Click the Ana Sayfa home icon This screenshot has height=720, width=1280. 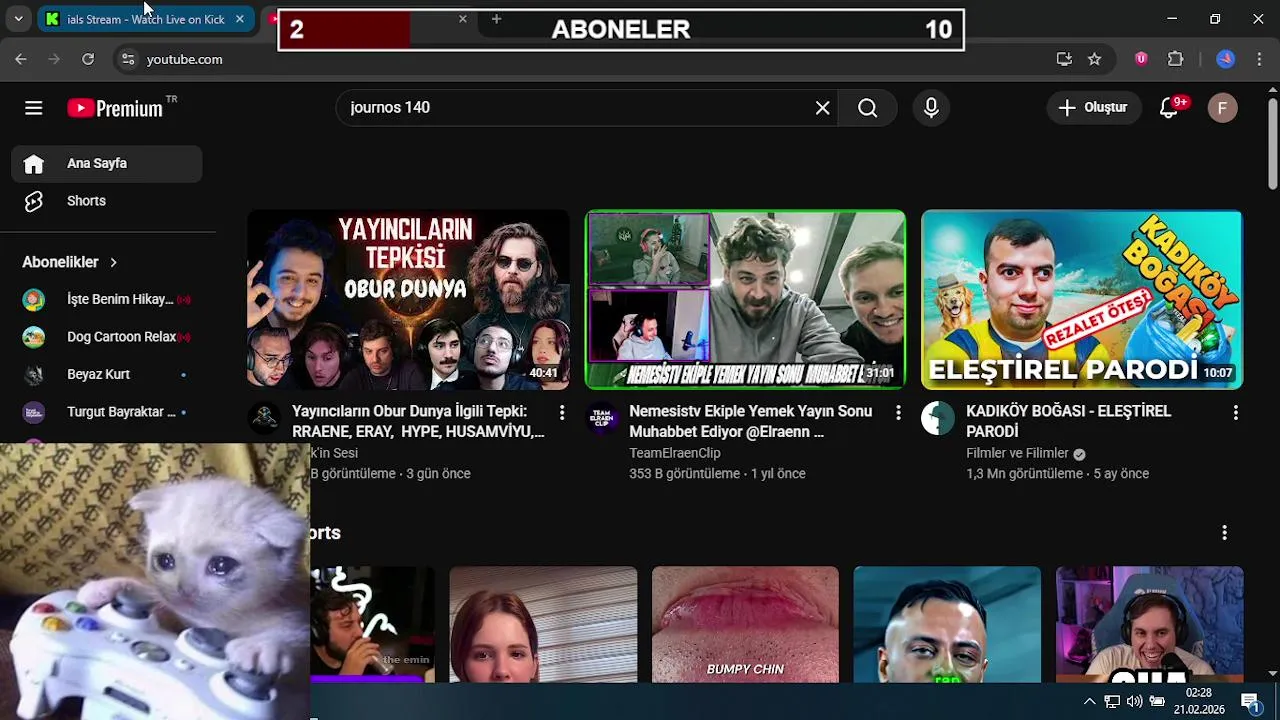[x=34, y=164]
